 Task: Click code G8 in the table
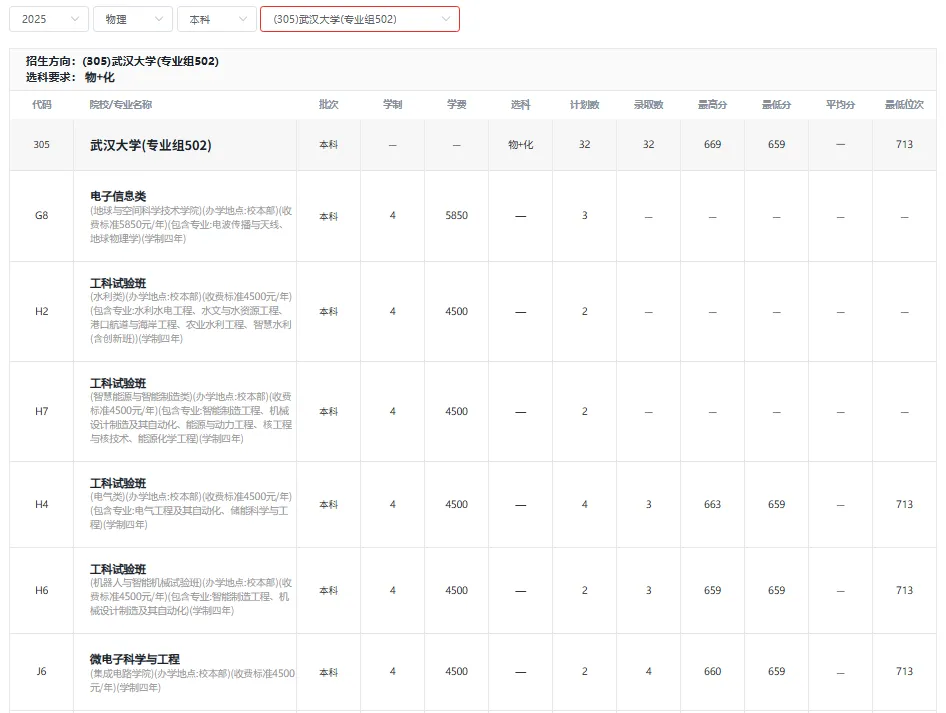(x=42, y=215)
